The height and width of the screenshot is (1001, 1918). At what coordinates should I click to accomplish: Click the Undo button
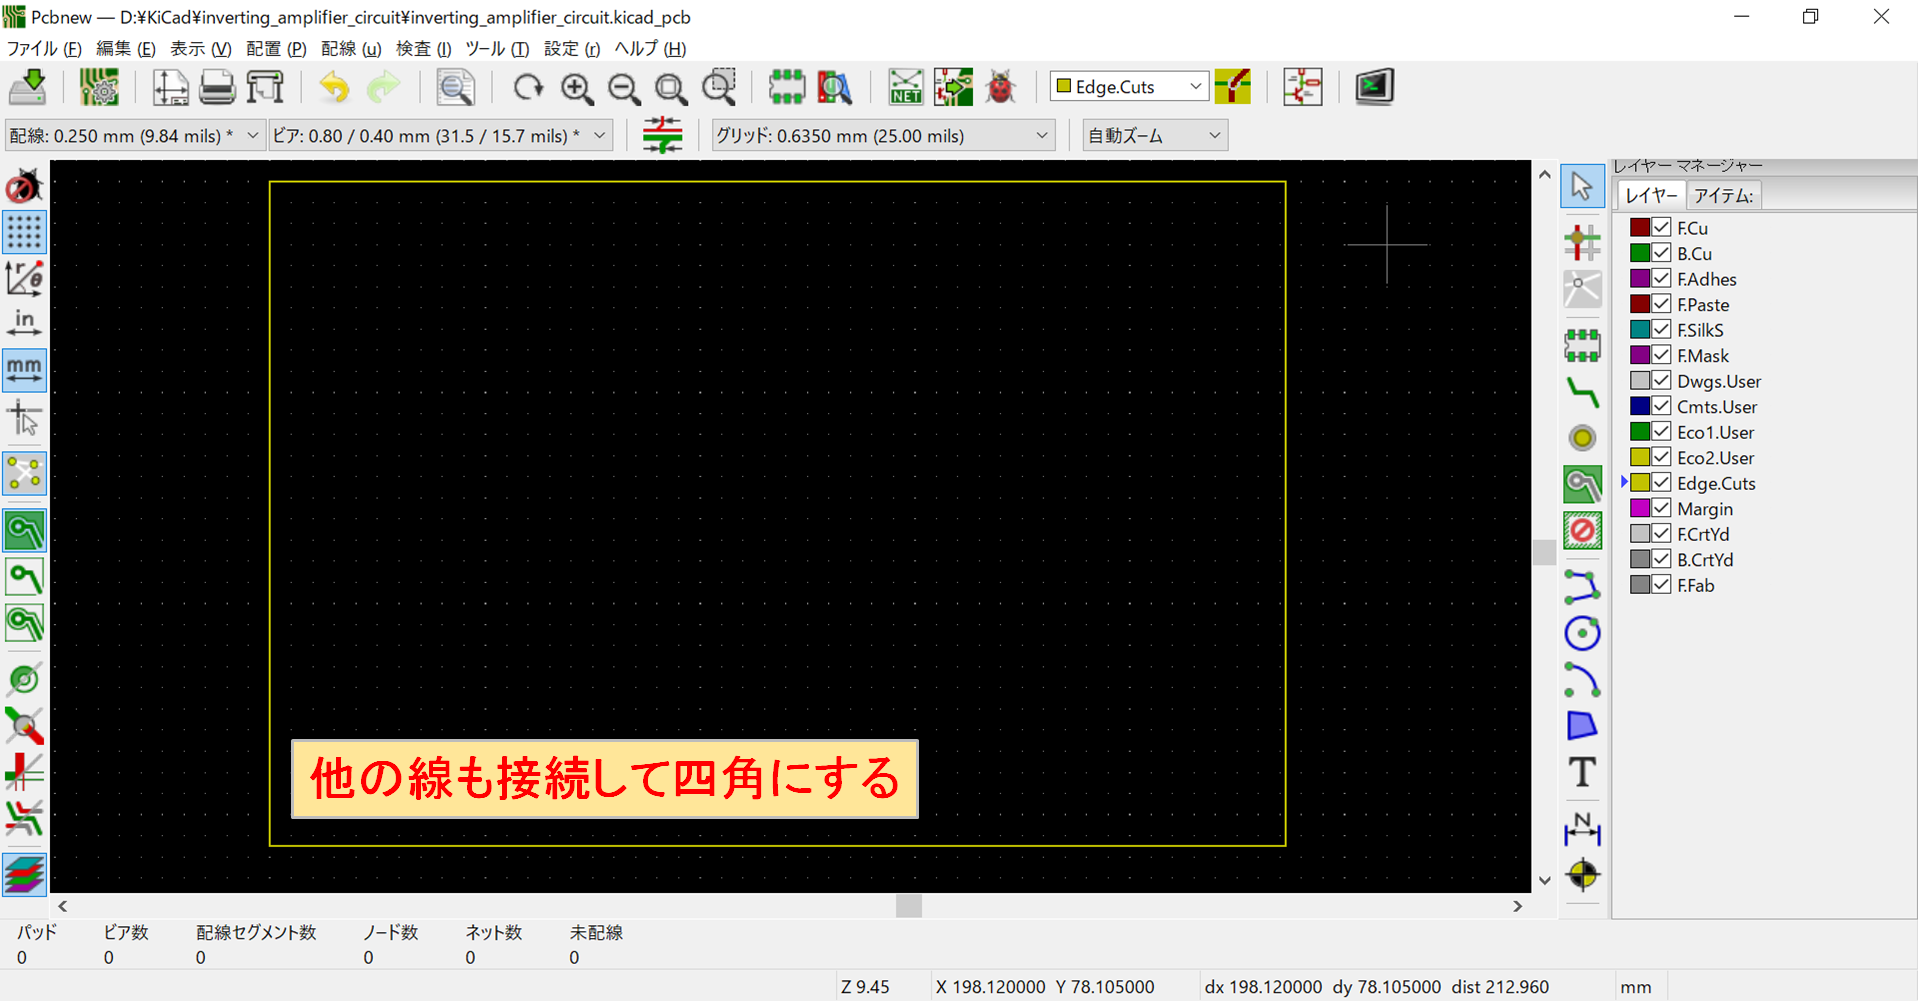(334, 88)
